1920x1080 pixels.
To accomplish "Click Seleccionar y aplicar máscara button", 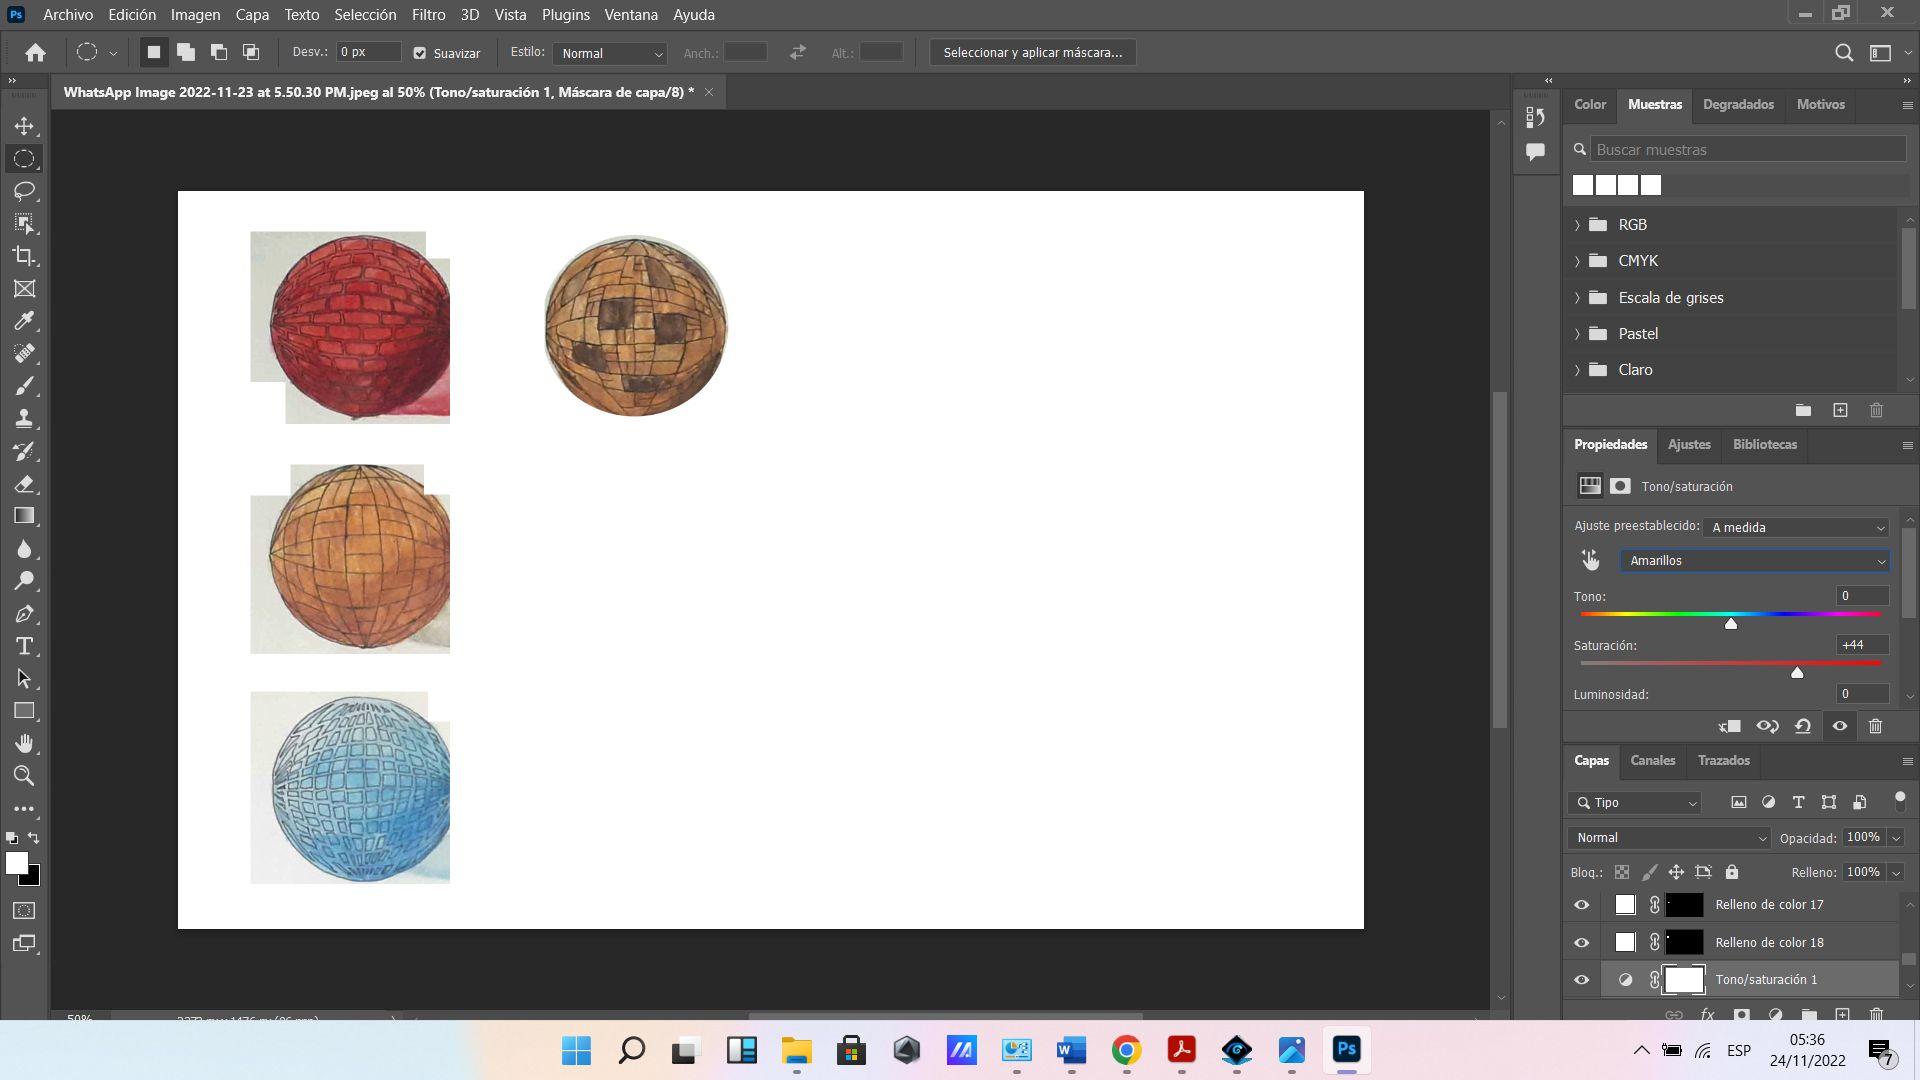I will tap(1032, 53).
